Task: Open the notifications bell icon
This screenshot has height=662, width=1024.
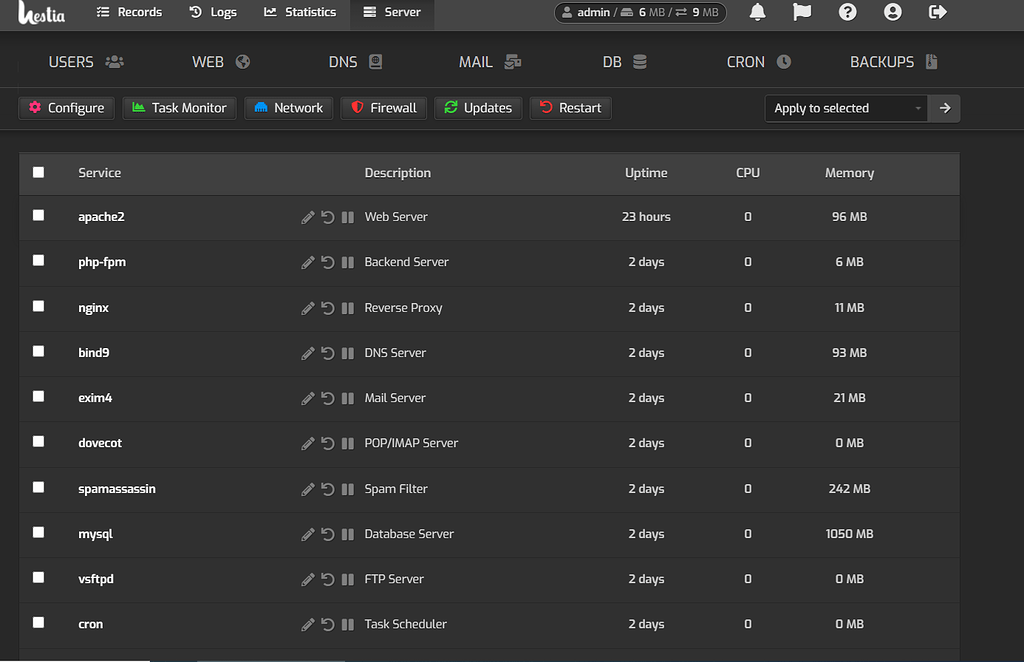Action: pyautogui.click(x=758, y=12)
